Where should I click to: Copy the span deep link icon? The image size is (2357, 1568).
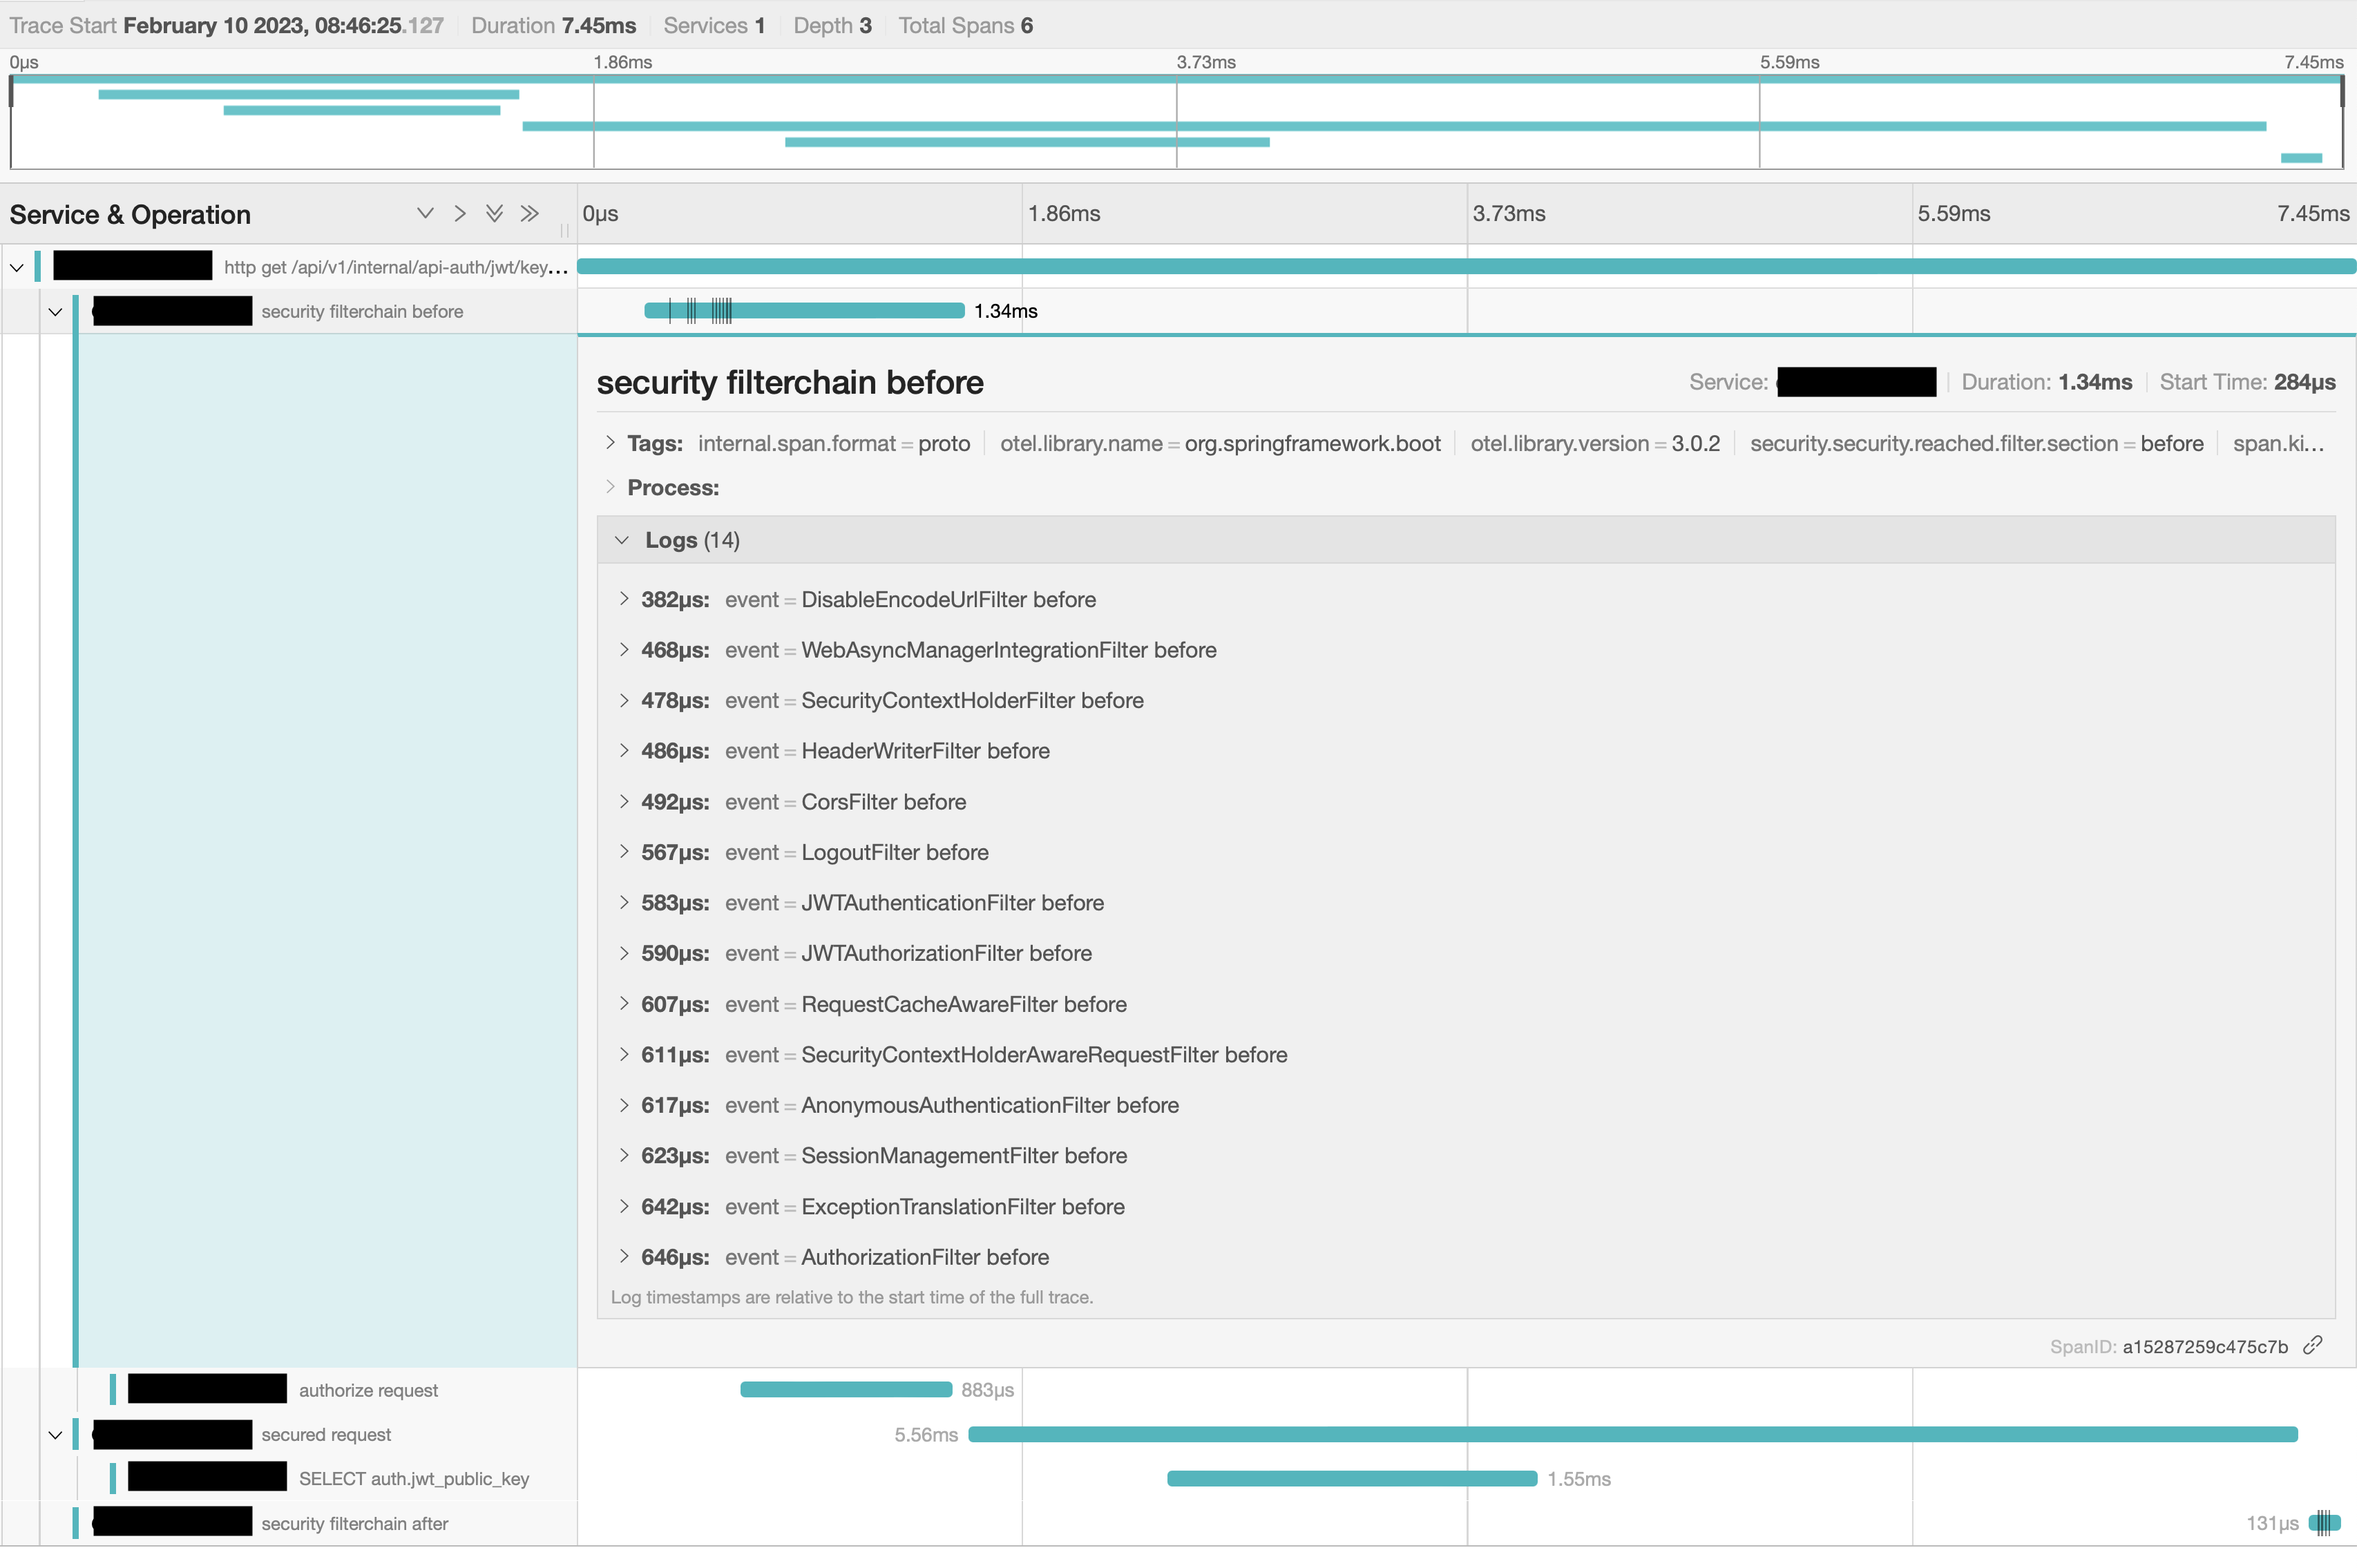tap(2313, 1345)
